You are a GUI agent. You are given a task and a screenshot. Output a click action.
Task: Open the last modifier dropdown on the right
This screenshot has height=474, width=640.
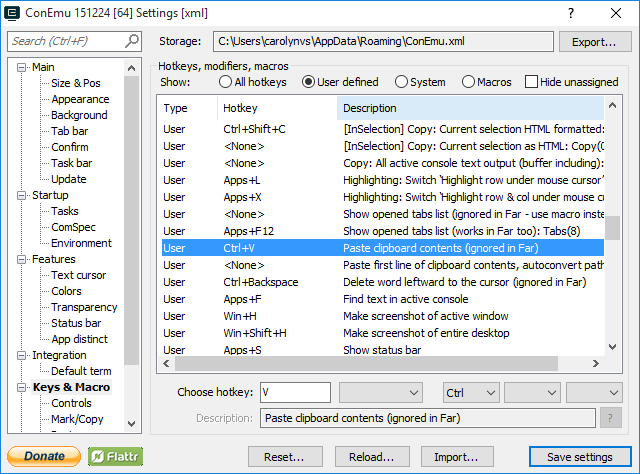tap(594, 392)
